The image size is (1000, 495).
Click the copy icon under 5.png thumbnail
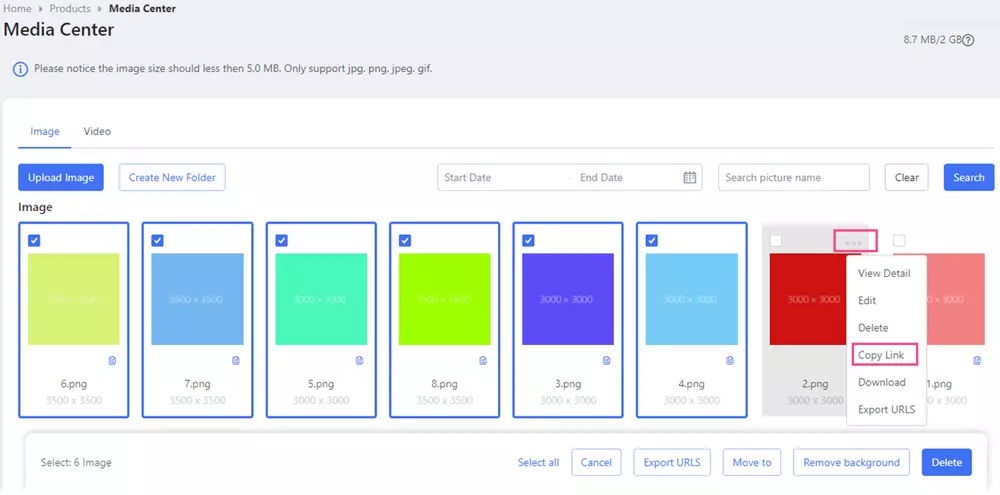click(360, 361)
